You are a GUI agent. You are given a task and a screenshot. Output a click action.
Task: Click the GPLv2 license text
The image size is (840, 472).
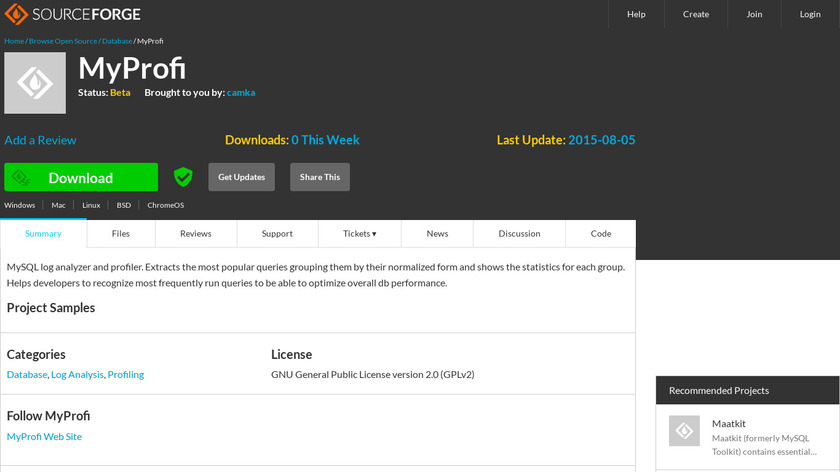click(x=372, y=374)
